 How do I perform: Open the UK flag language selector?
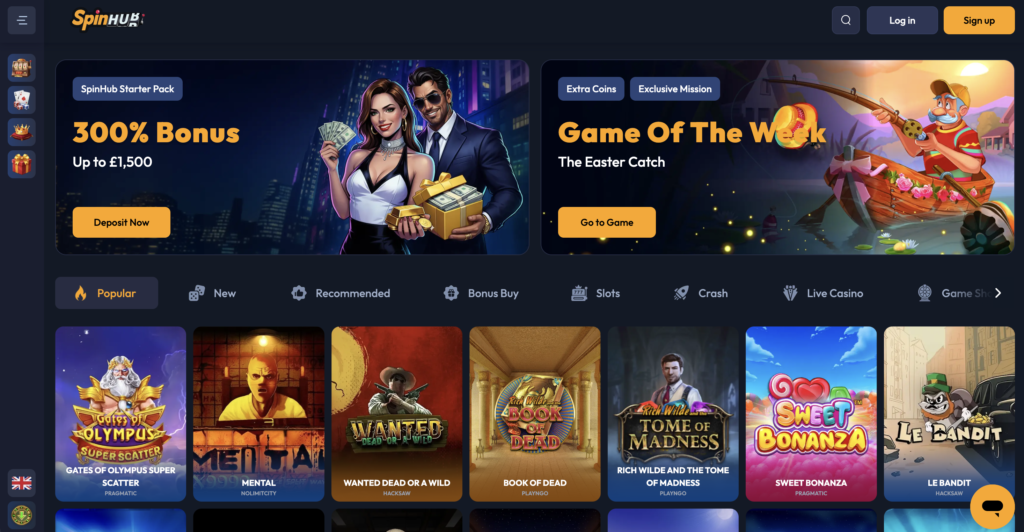coord(22,483)
